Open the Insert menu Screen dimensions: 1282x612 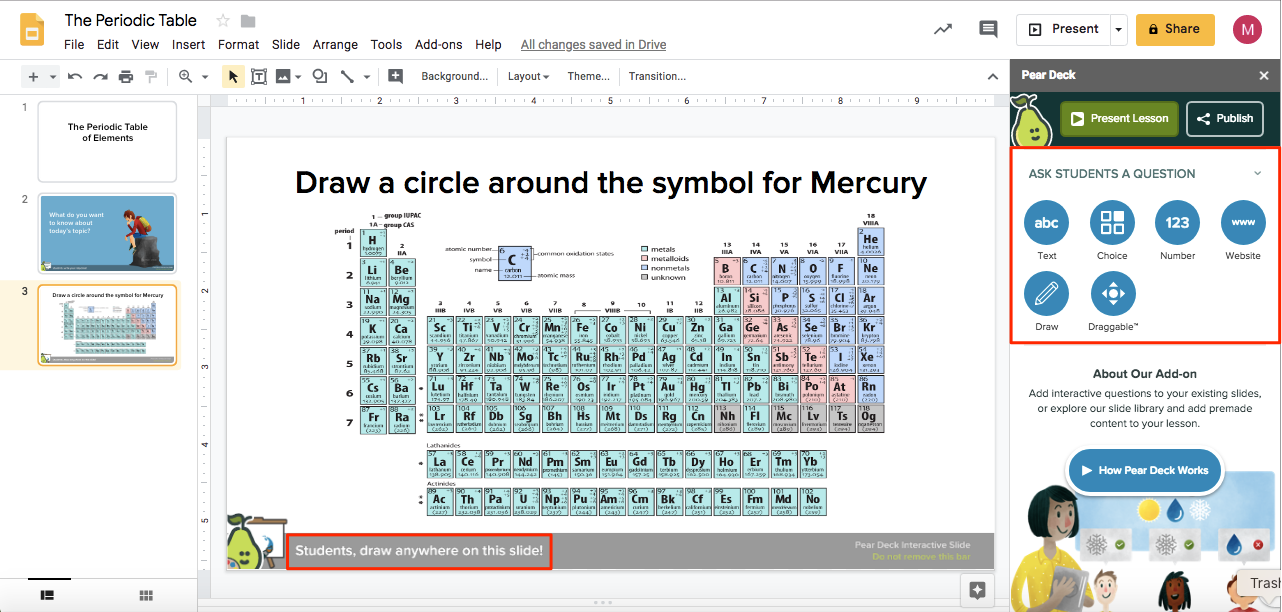[x=188, y=45]
